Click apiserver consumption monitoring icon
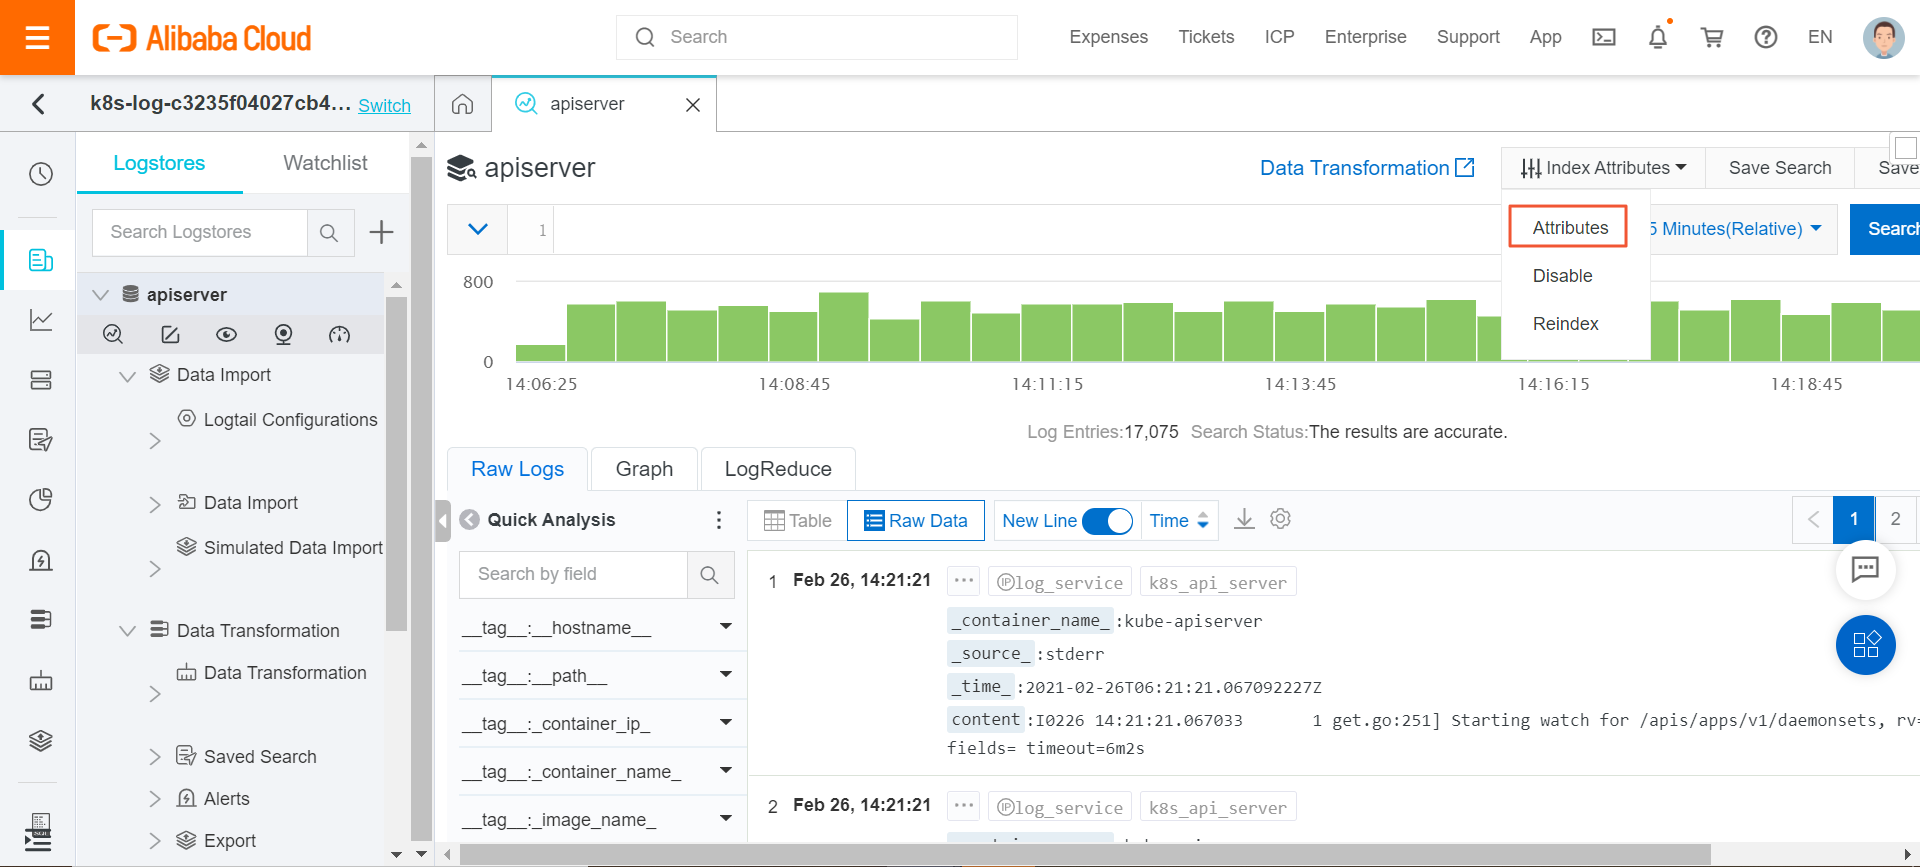 [x=283, y=334]
